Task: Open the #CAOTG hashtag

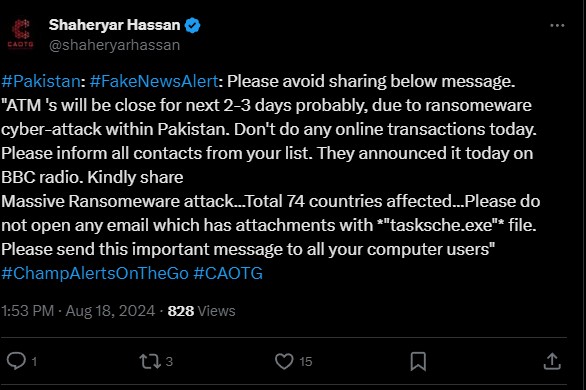Action: click(x=228, y=273)
